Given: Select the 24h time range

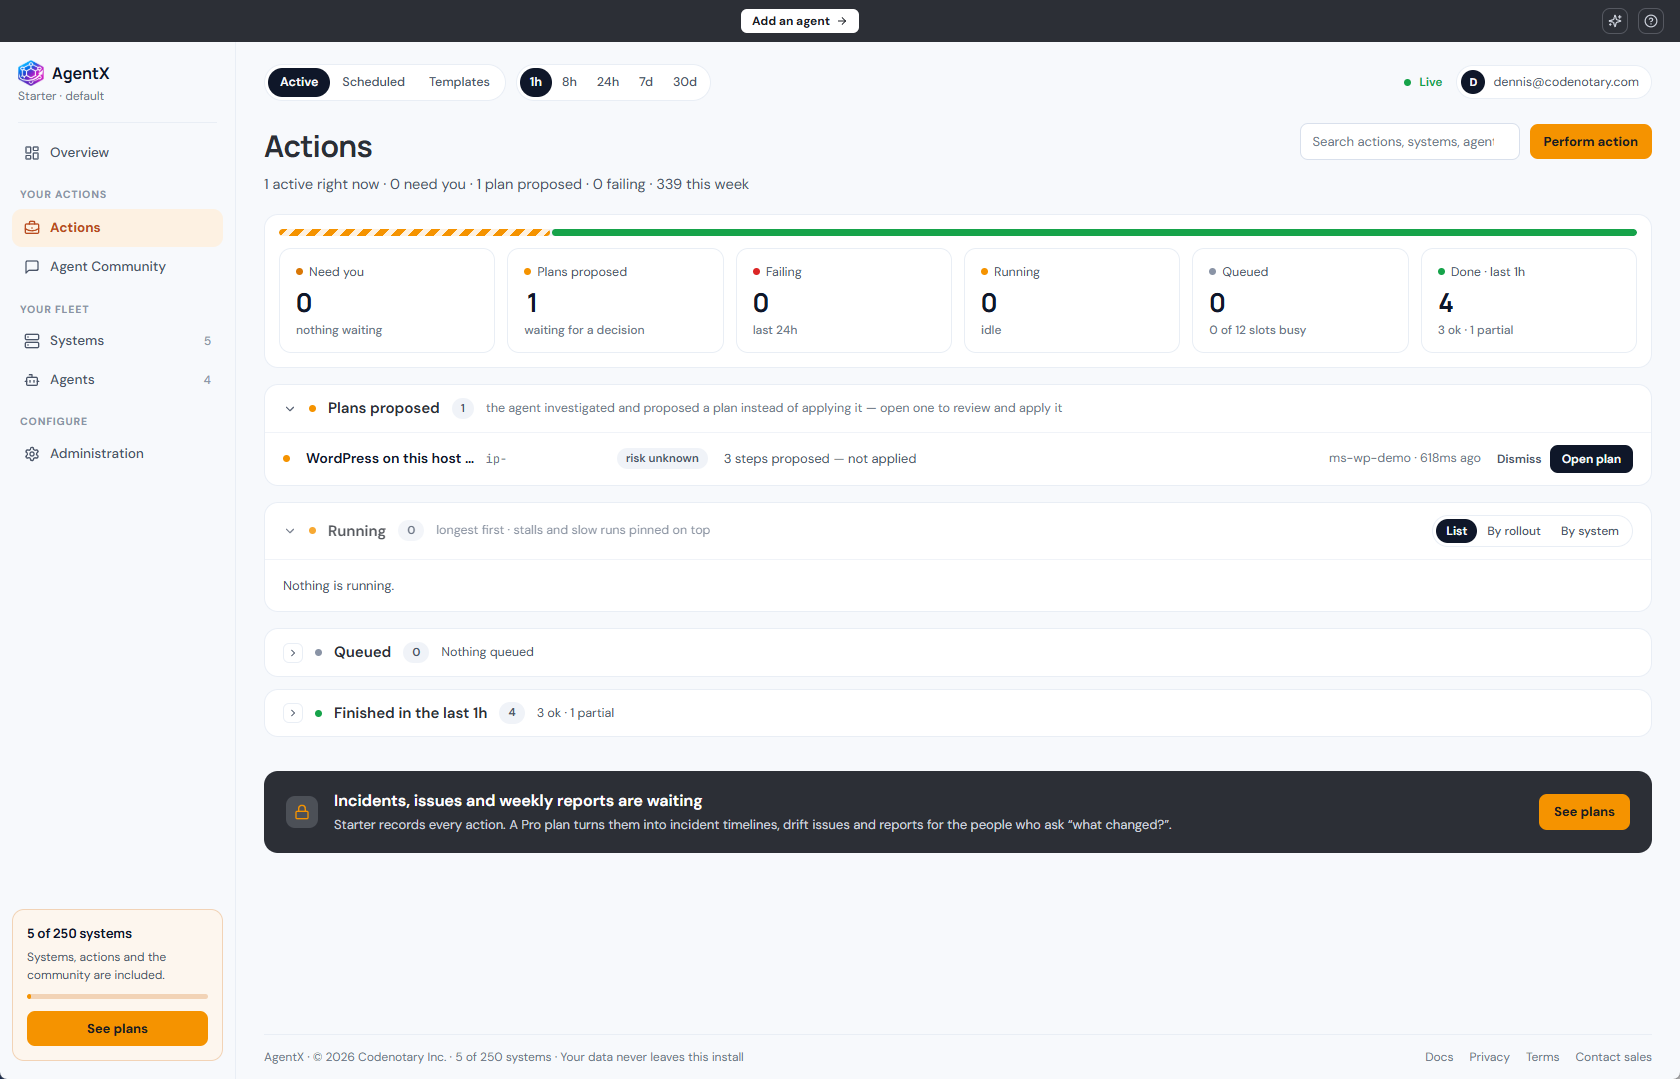Looking at the screenshot, I should pos(608,82).
